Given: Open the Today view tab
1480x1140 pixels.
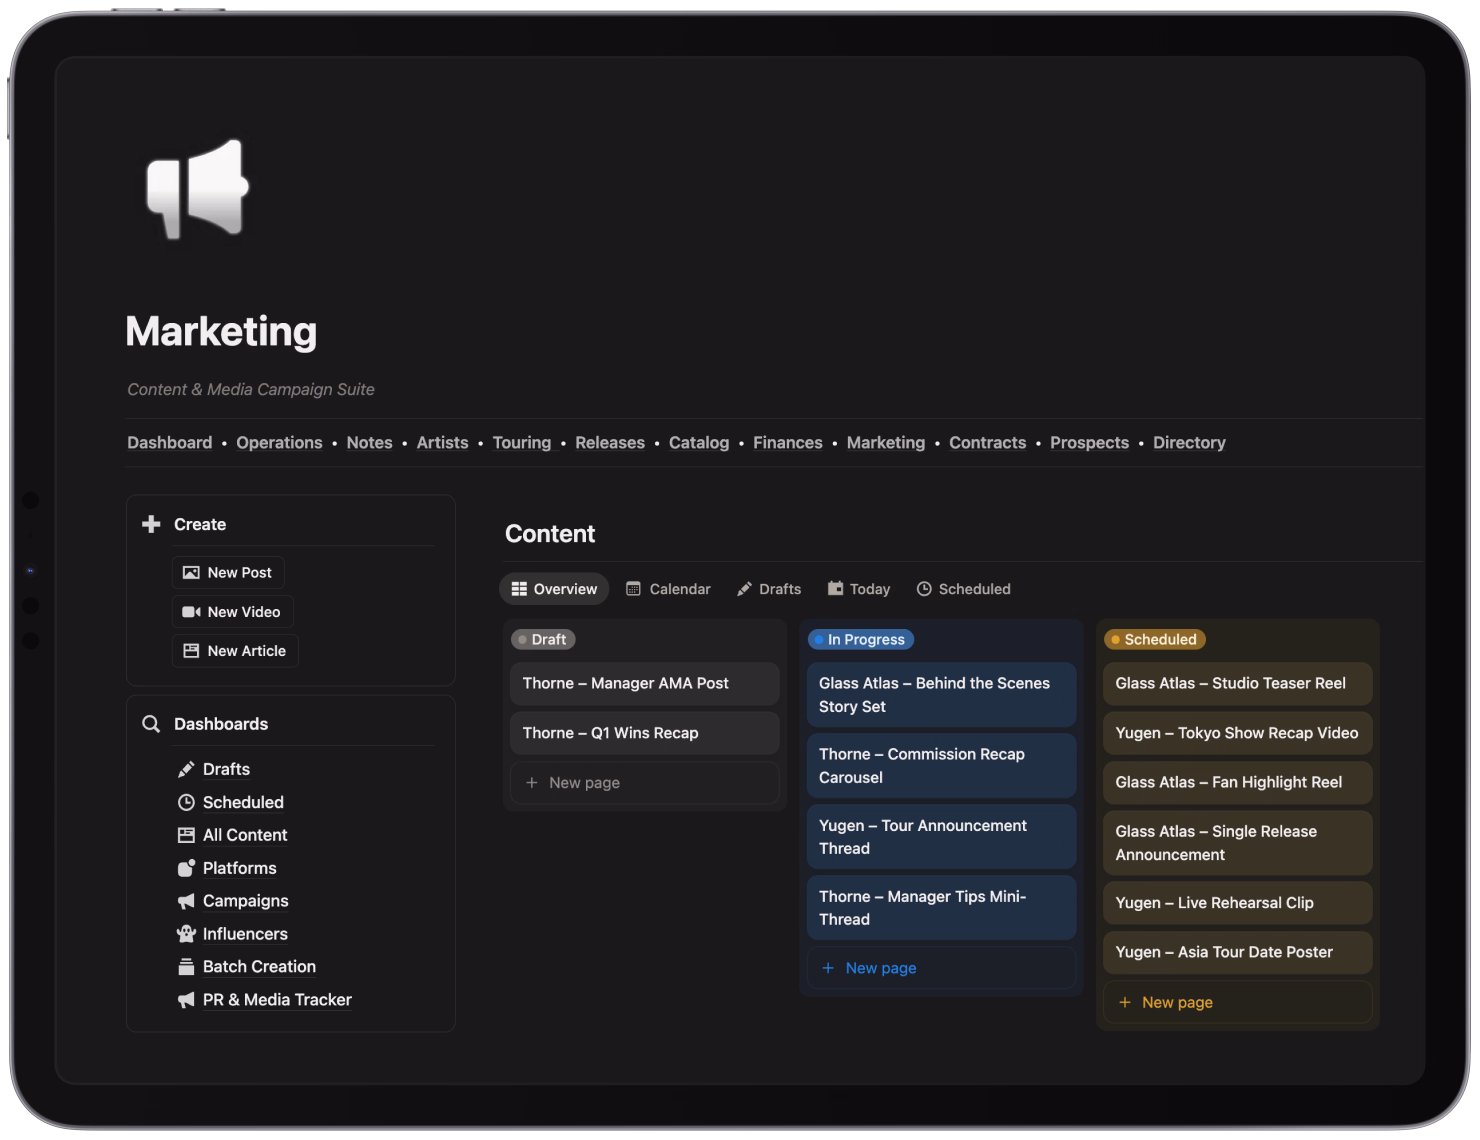Looking at the screenshot, I should pyautogui.click(x=859, y=589).
